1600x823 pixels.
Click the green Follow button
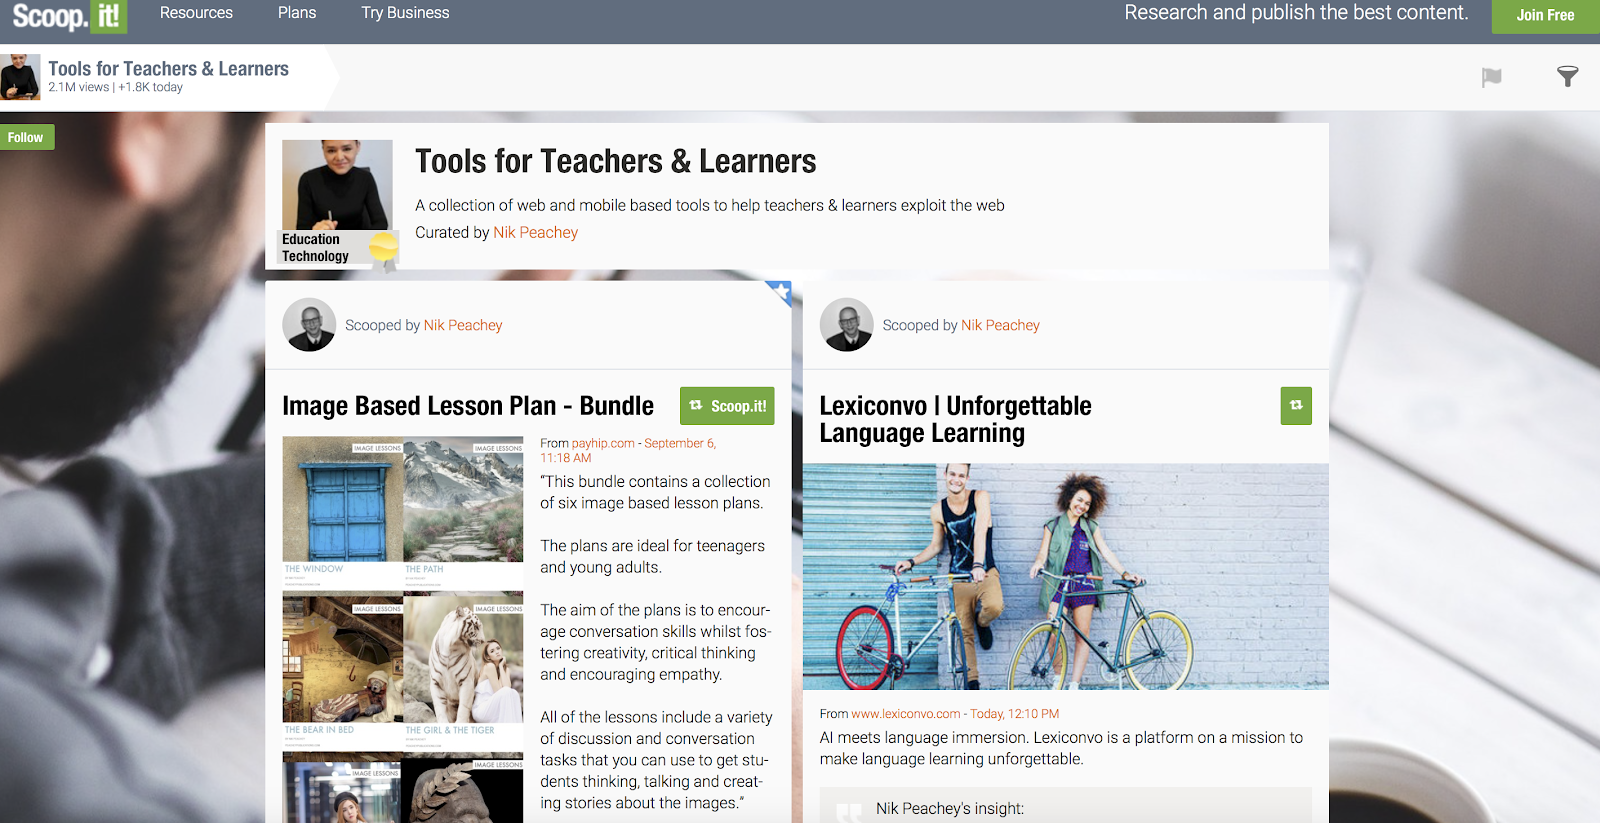pyautogui.click(x=26, y=137)
